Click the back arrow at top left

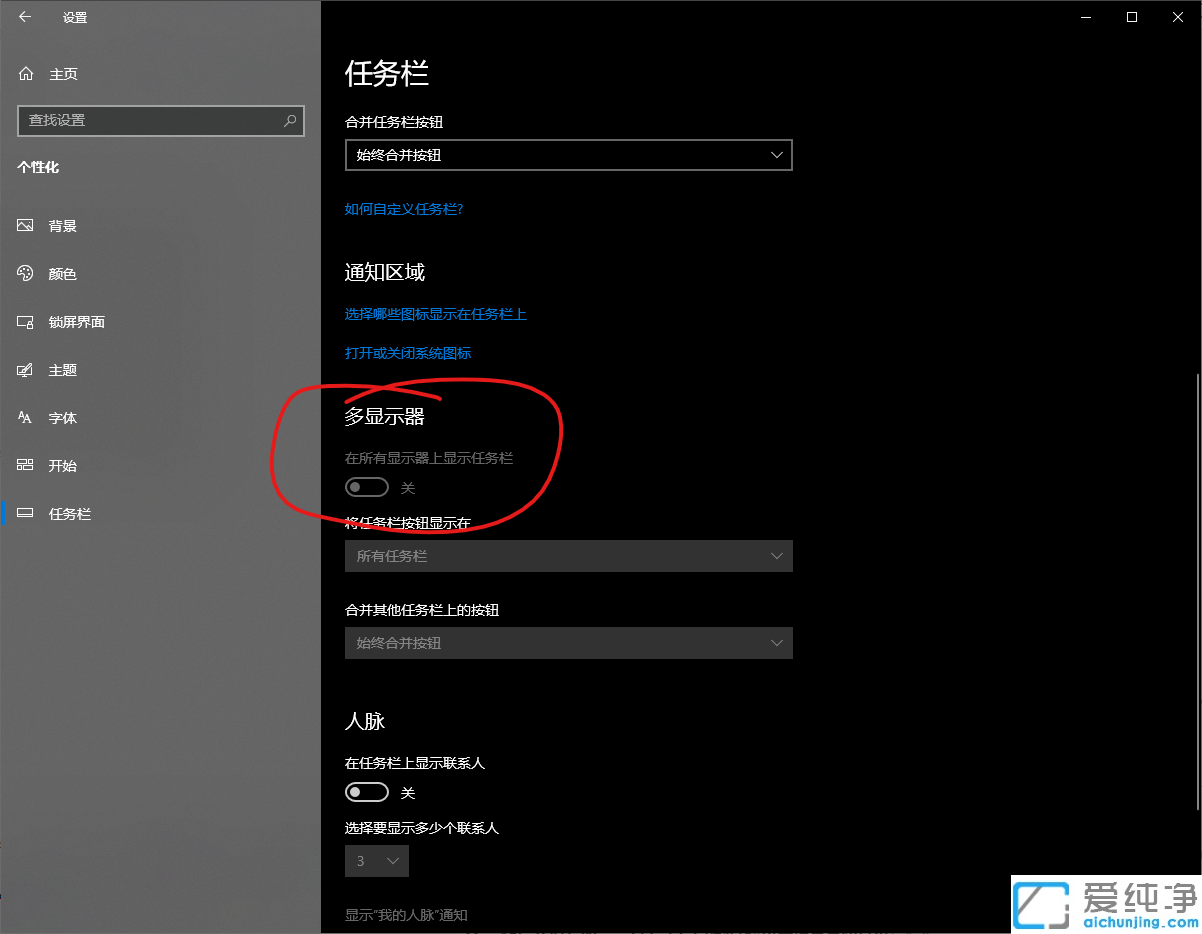point(24,17)
